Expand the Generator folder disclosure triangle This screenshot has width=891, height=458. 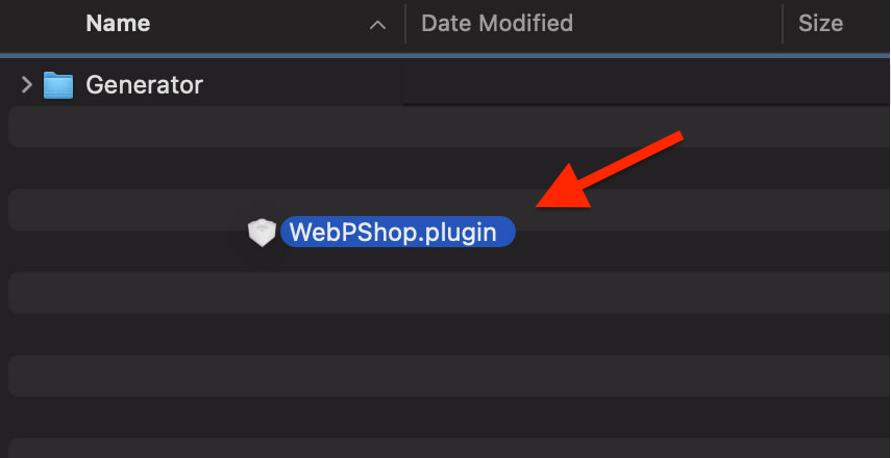[26, 86]
